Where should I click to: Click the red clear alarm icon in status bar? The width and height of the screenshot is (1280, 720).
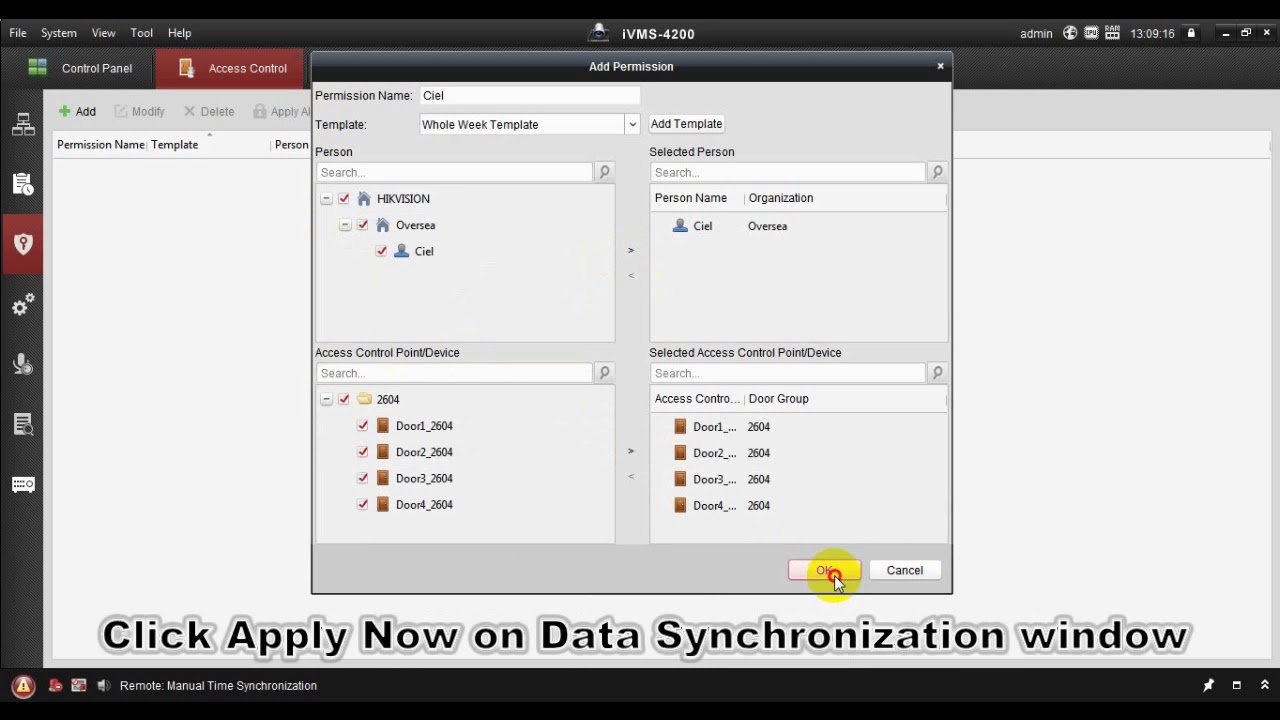pos(55,686)
